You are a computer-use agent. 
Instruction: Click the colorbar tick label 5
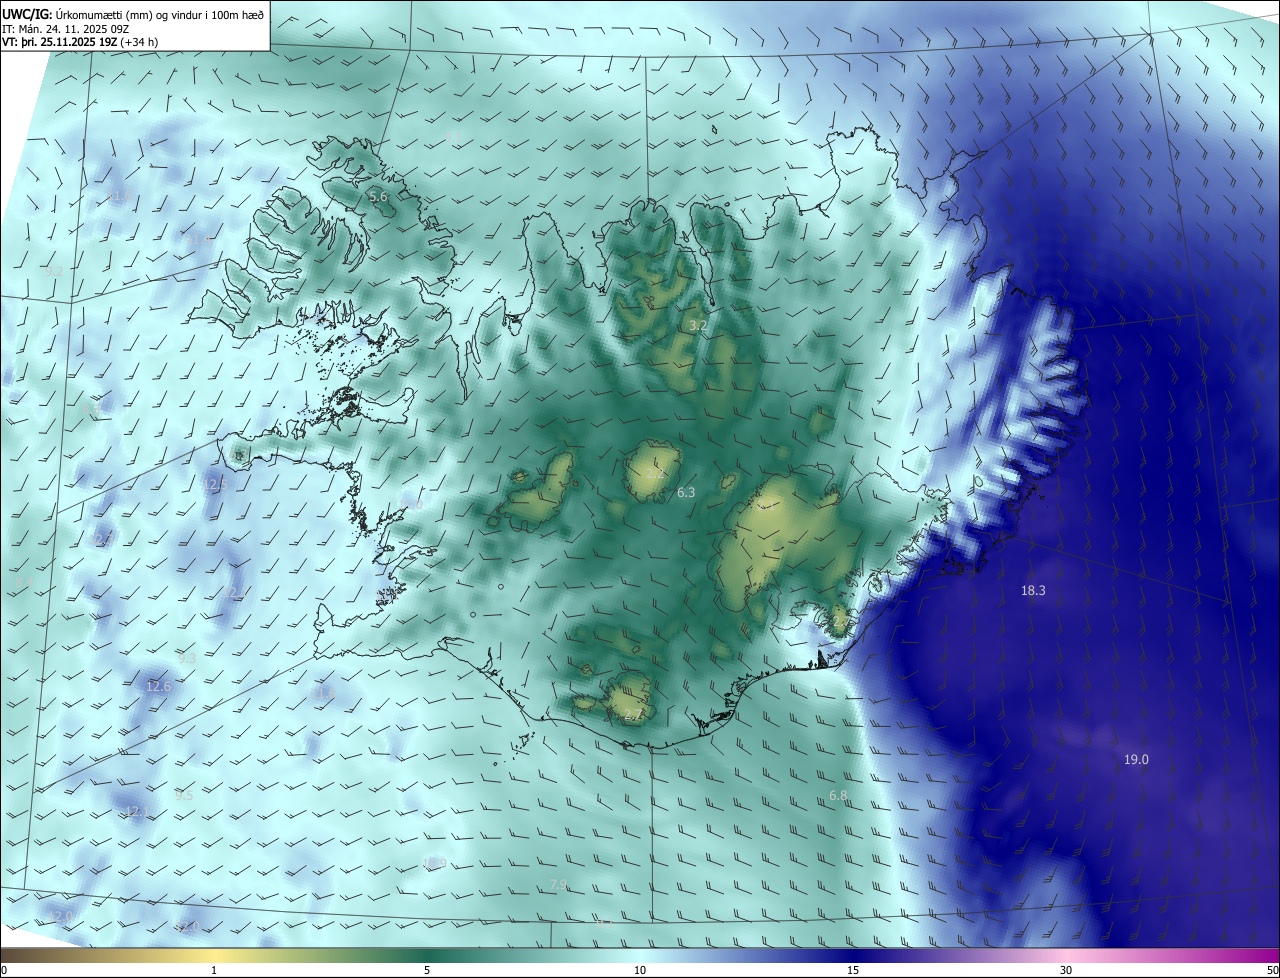pyautogui.click(x=427, y=970)
